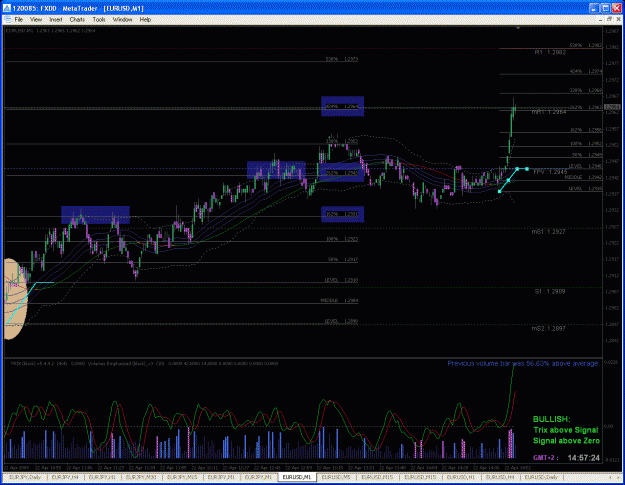Click the BULLISH: indicator label

point(552,419)
